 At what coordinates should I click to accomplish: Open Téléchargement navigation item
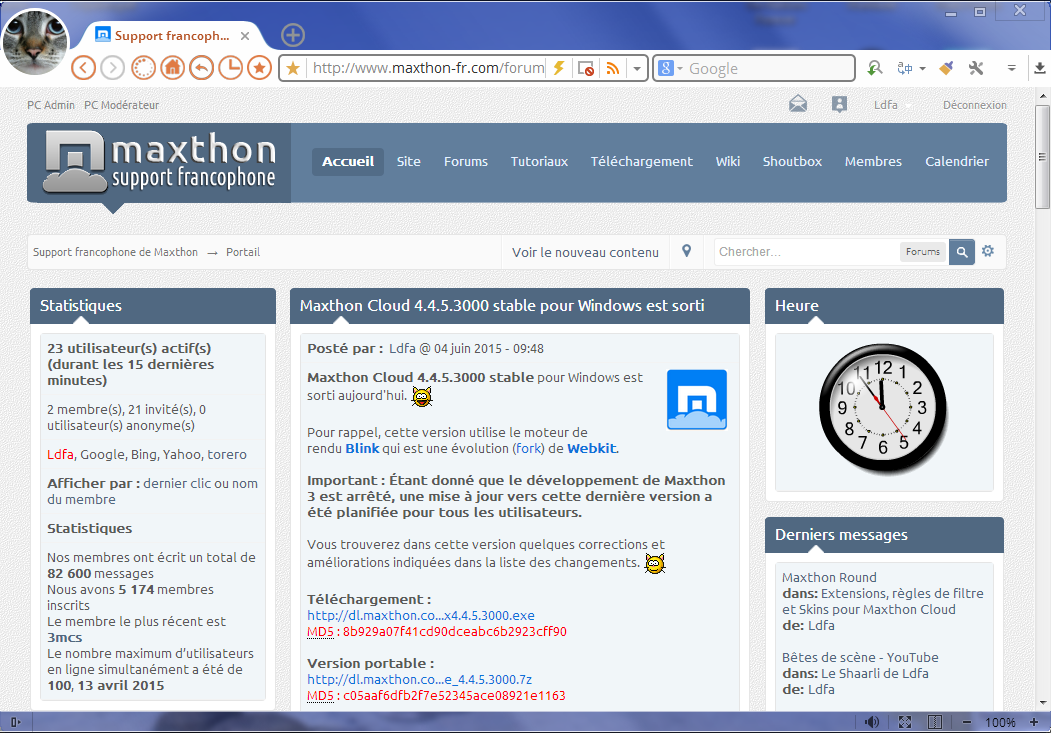(x=641, y=161)
